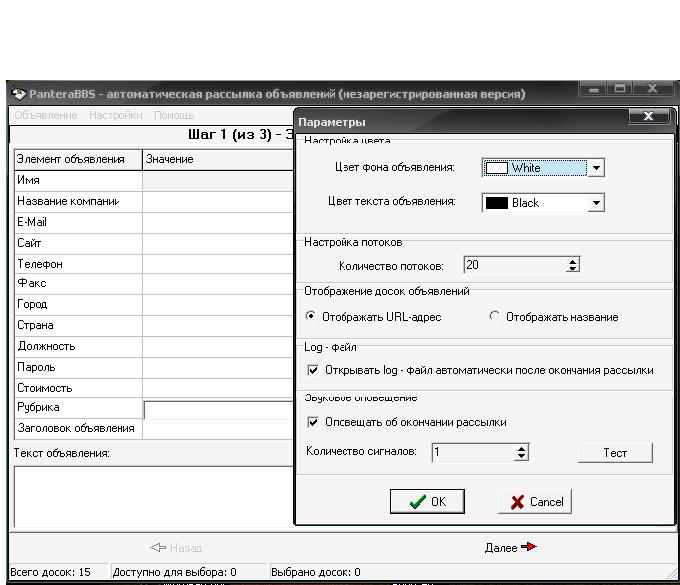This screenshot has height=585, width=680.
Task: Close the Параметры dialog with the X button
Action: coord(648,116)
